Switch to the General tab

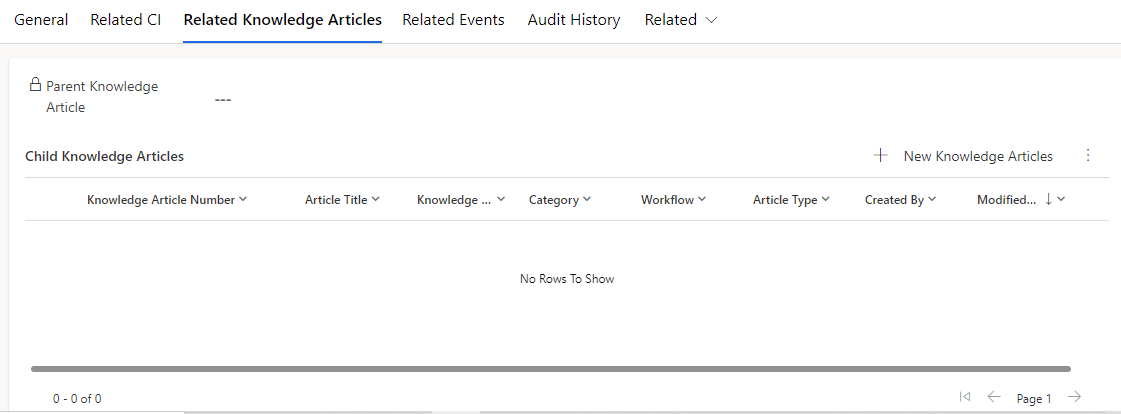point(41,20)
